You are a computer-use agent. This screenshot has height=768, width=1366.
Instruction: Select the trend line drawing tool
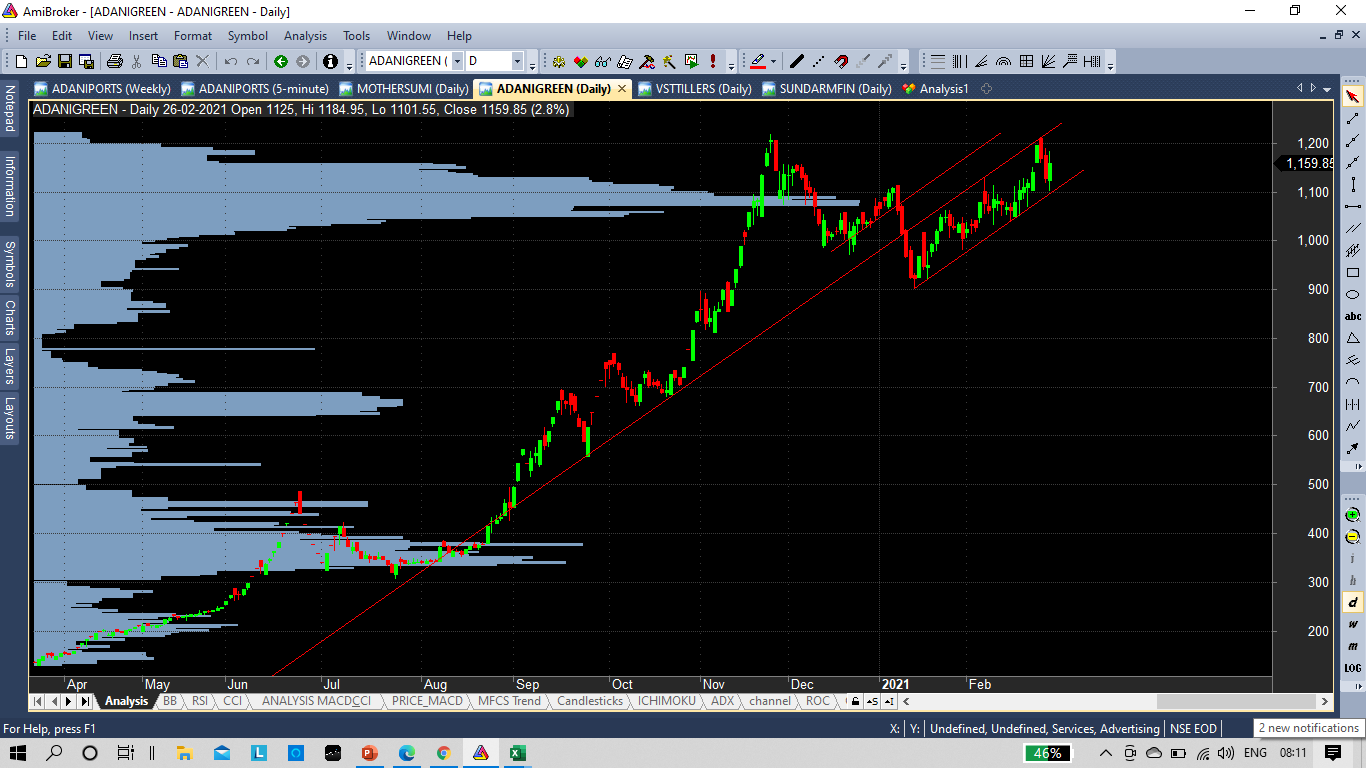(1353, 119)
